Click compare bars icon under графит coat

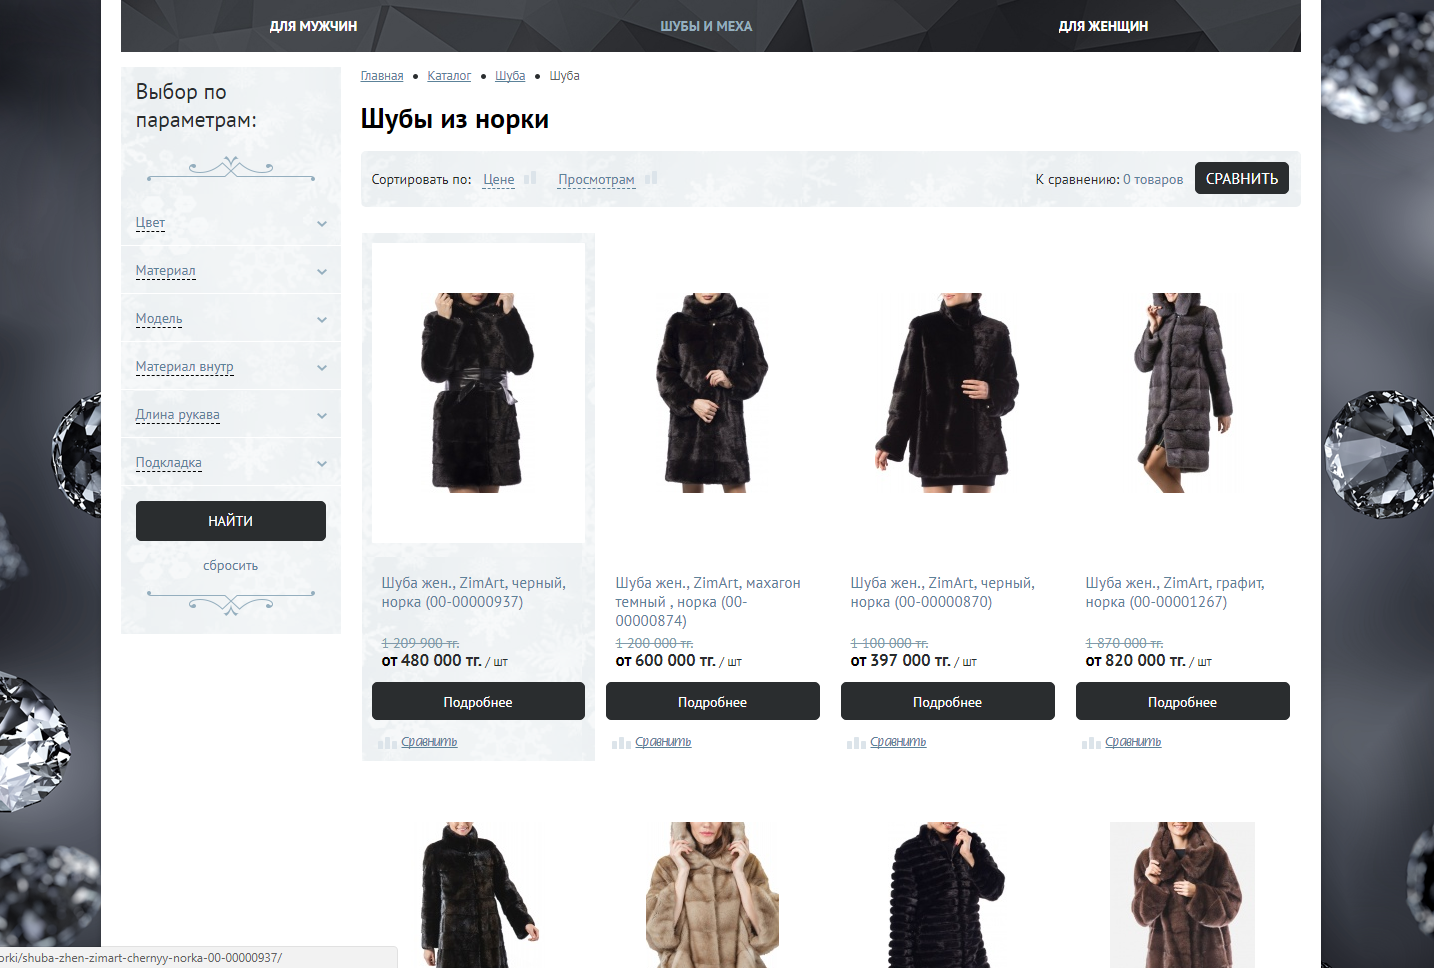pos(1091,743)
